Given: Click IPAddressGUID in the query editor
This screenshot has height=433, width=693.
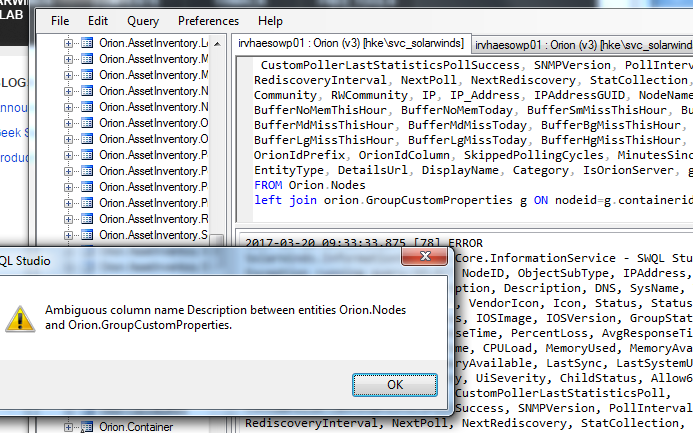Looking at the screenshot, I should tap(579, 95).
